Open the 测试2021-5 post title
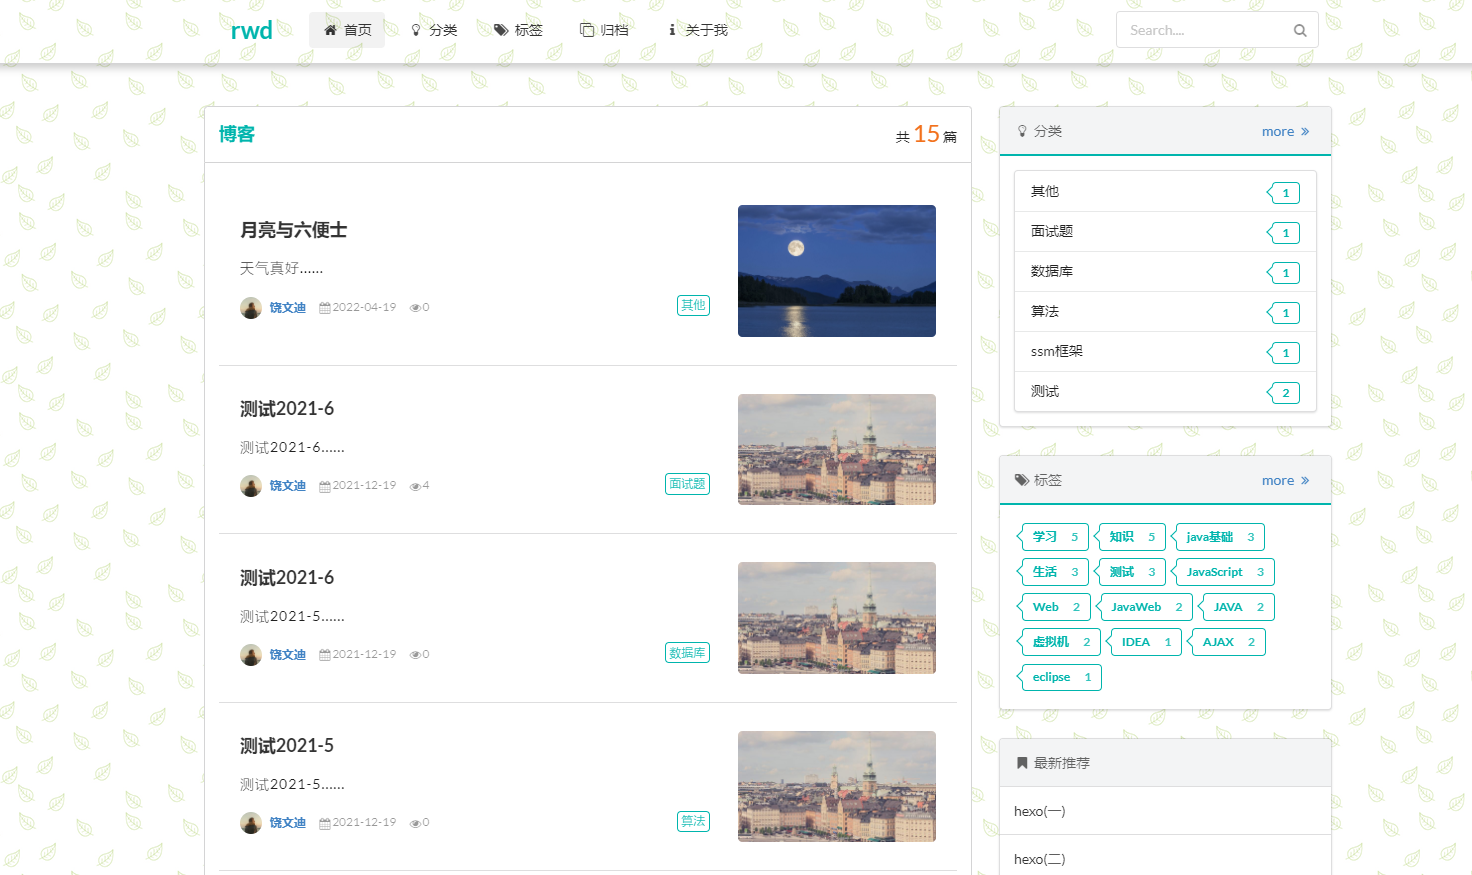The image size is (1472, 875). click(x=287, y=746)
